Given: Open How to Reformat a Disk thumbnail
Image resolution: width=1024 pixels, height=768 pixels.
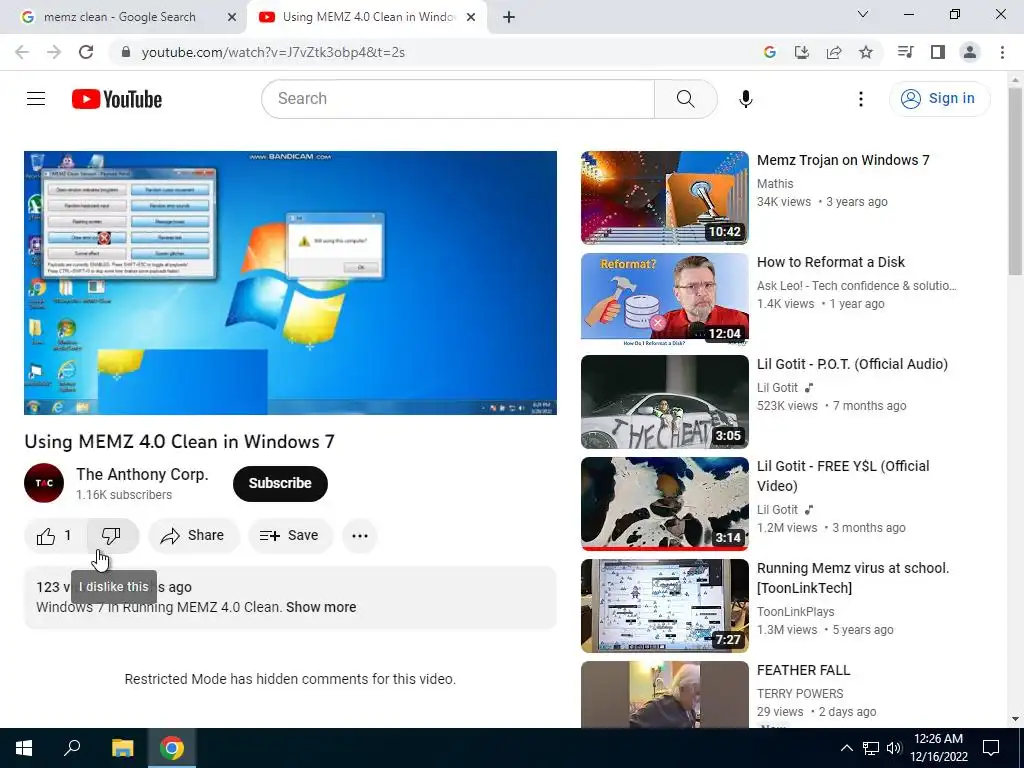Looking at the screenshot, I should tap(665, 300).
